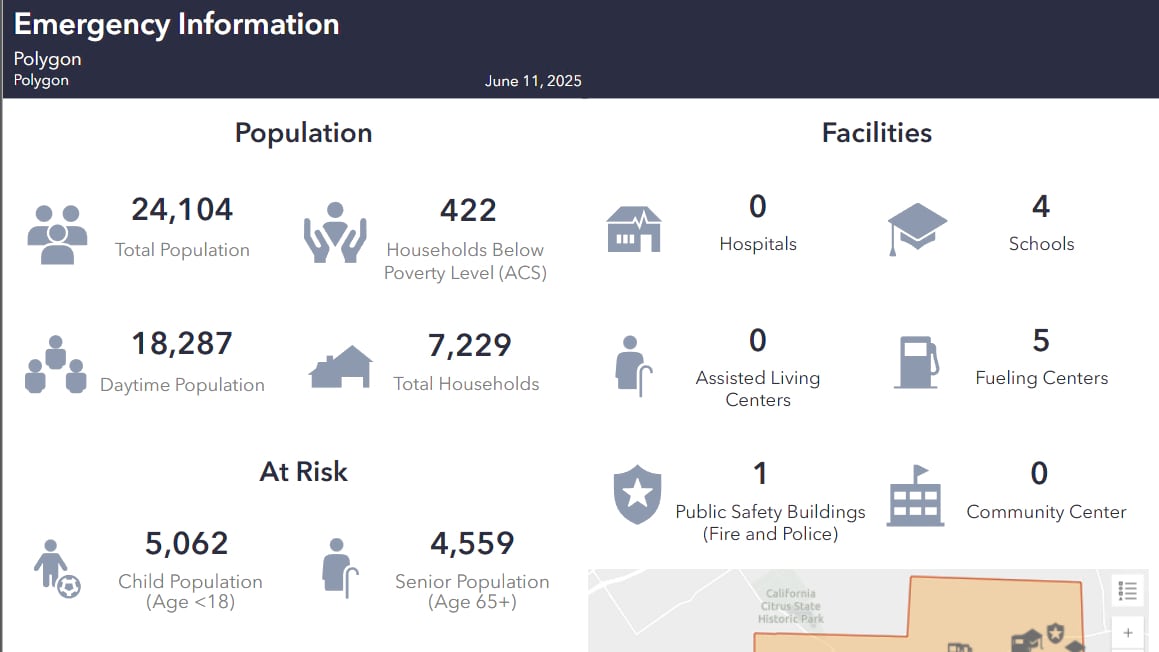
Task: Click the June 11, 2025 date text
Action: [533, 81]
